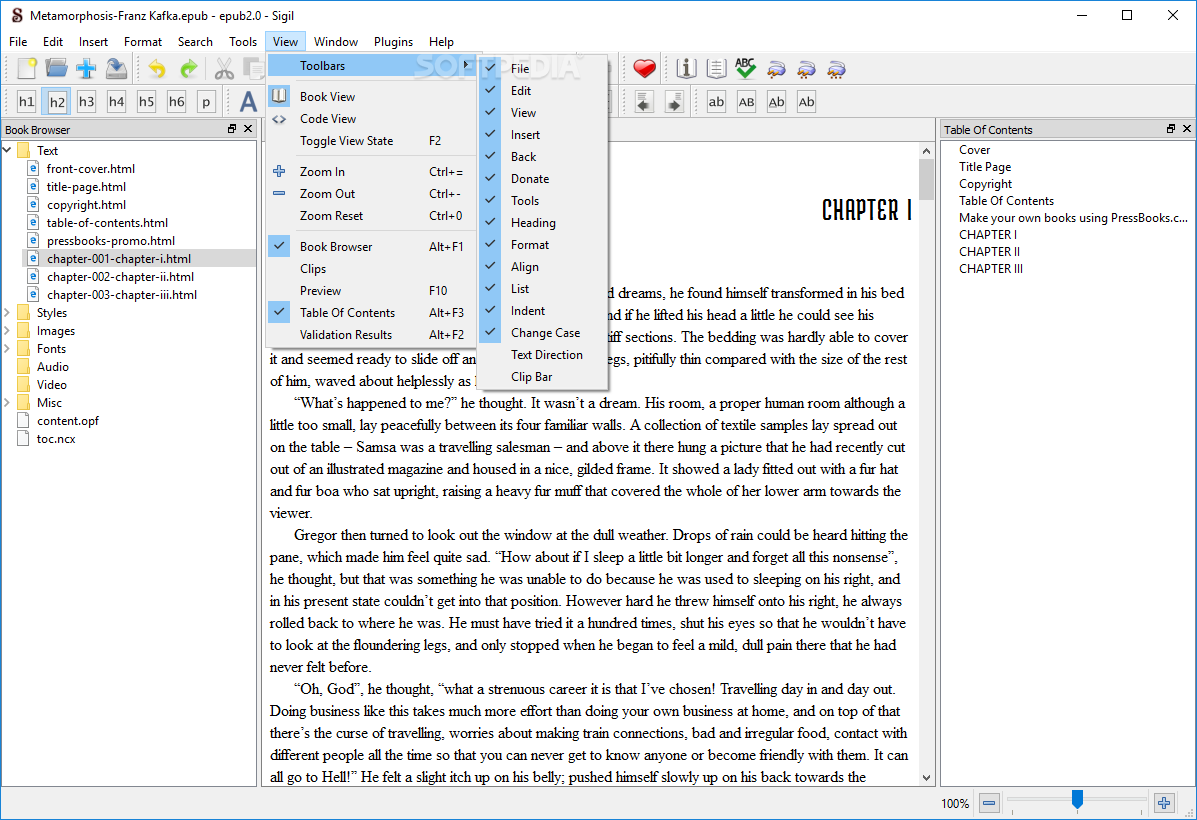Toggle Book Browser panel in View menu
Screen dimensions: 1197x820
tap(372, 247)
